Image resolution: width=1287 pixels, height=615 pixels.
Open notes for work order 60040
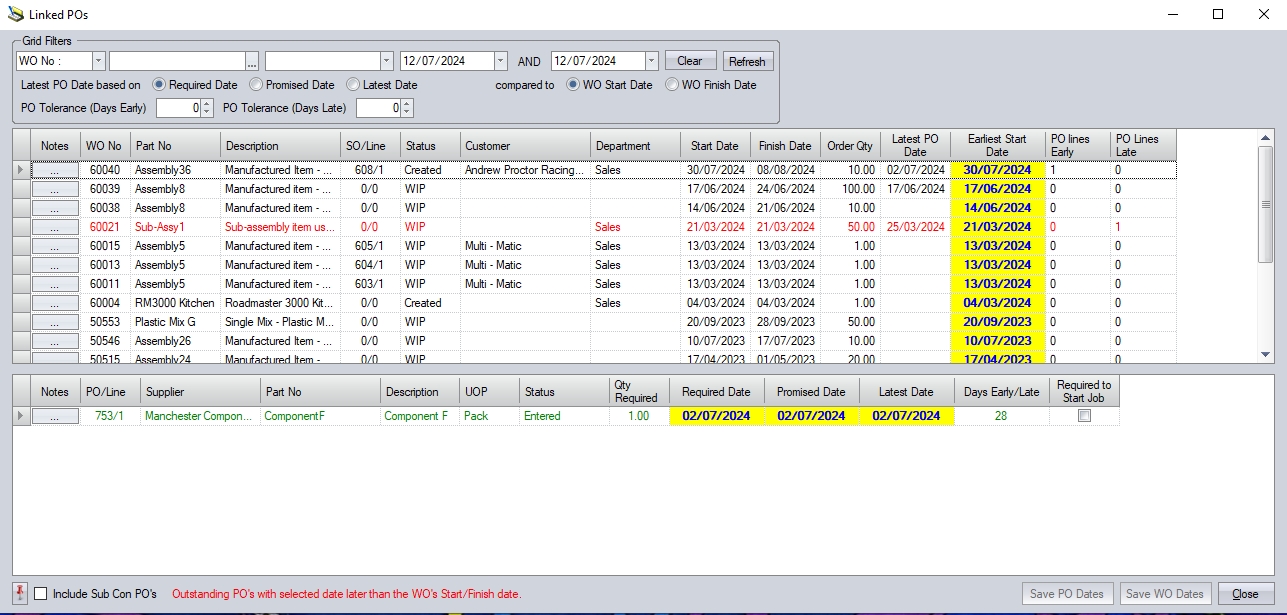click(x=55, y=170)
